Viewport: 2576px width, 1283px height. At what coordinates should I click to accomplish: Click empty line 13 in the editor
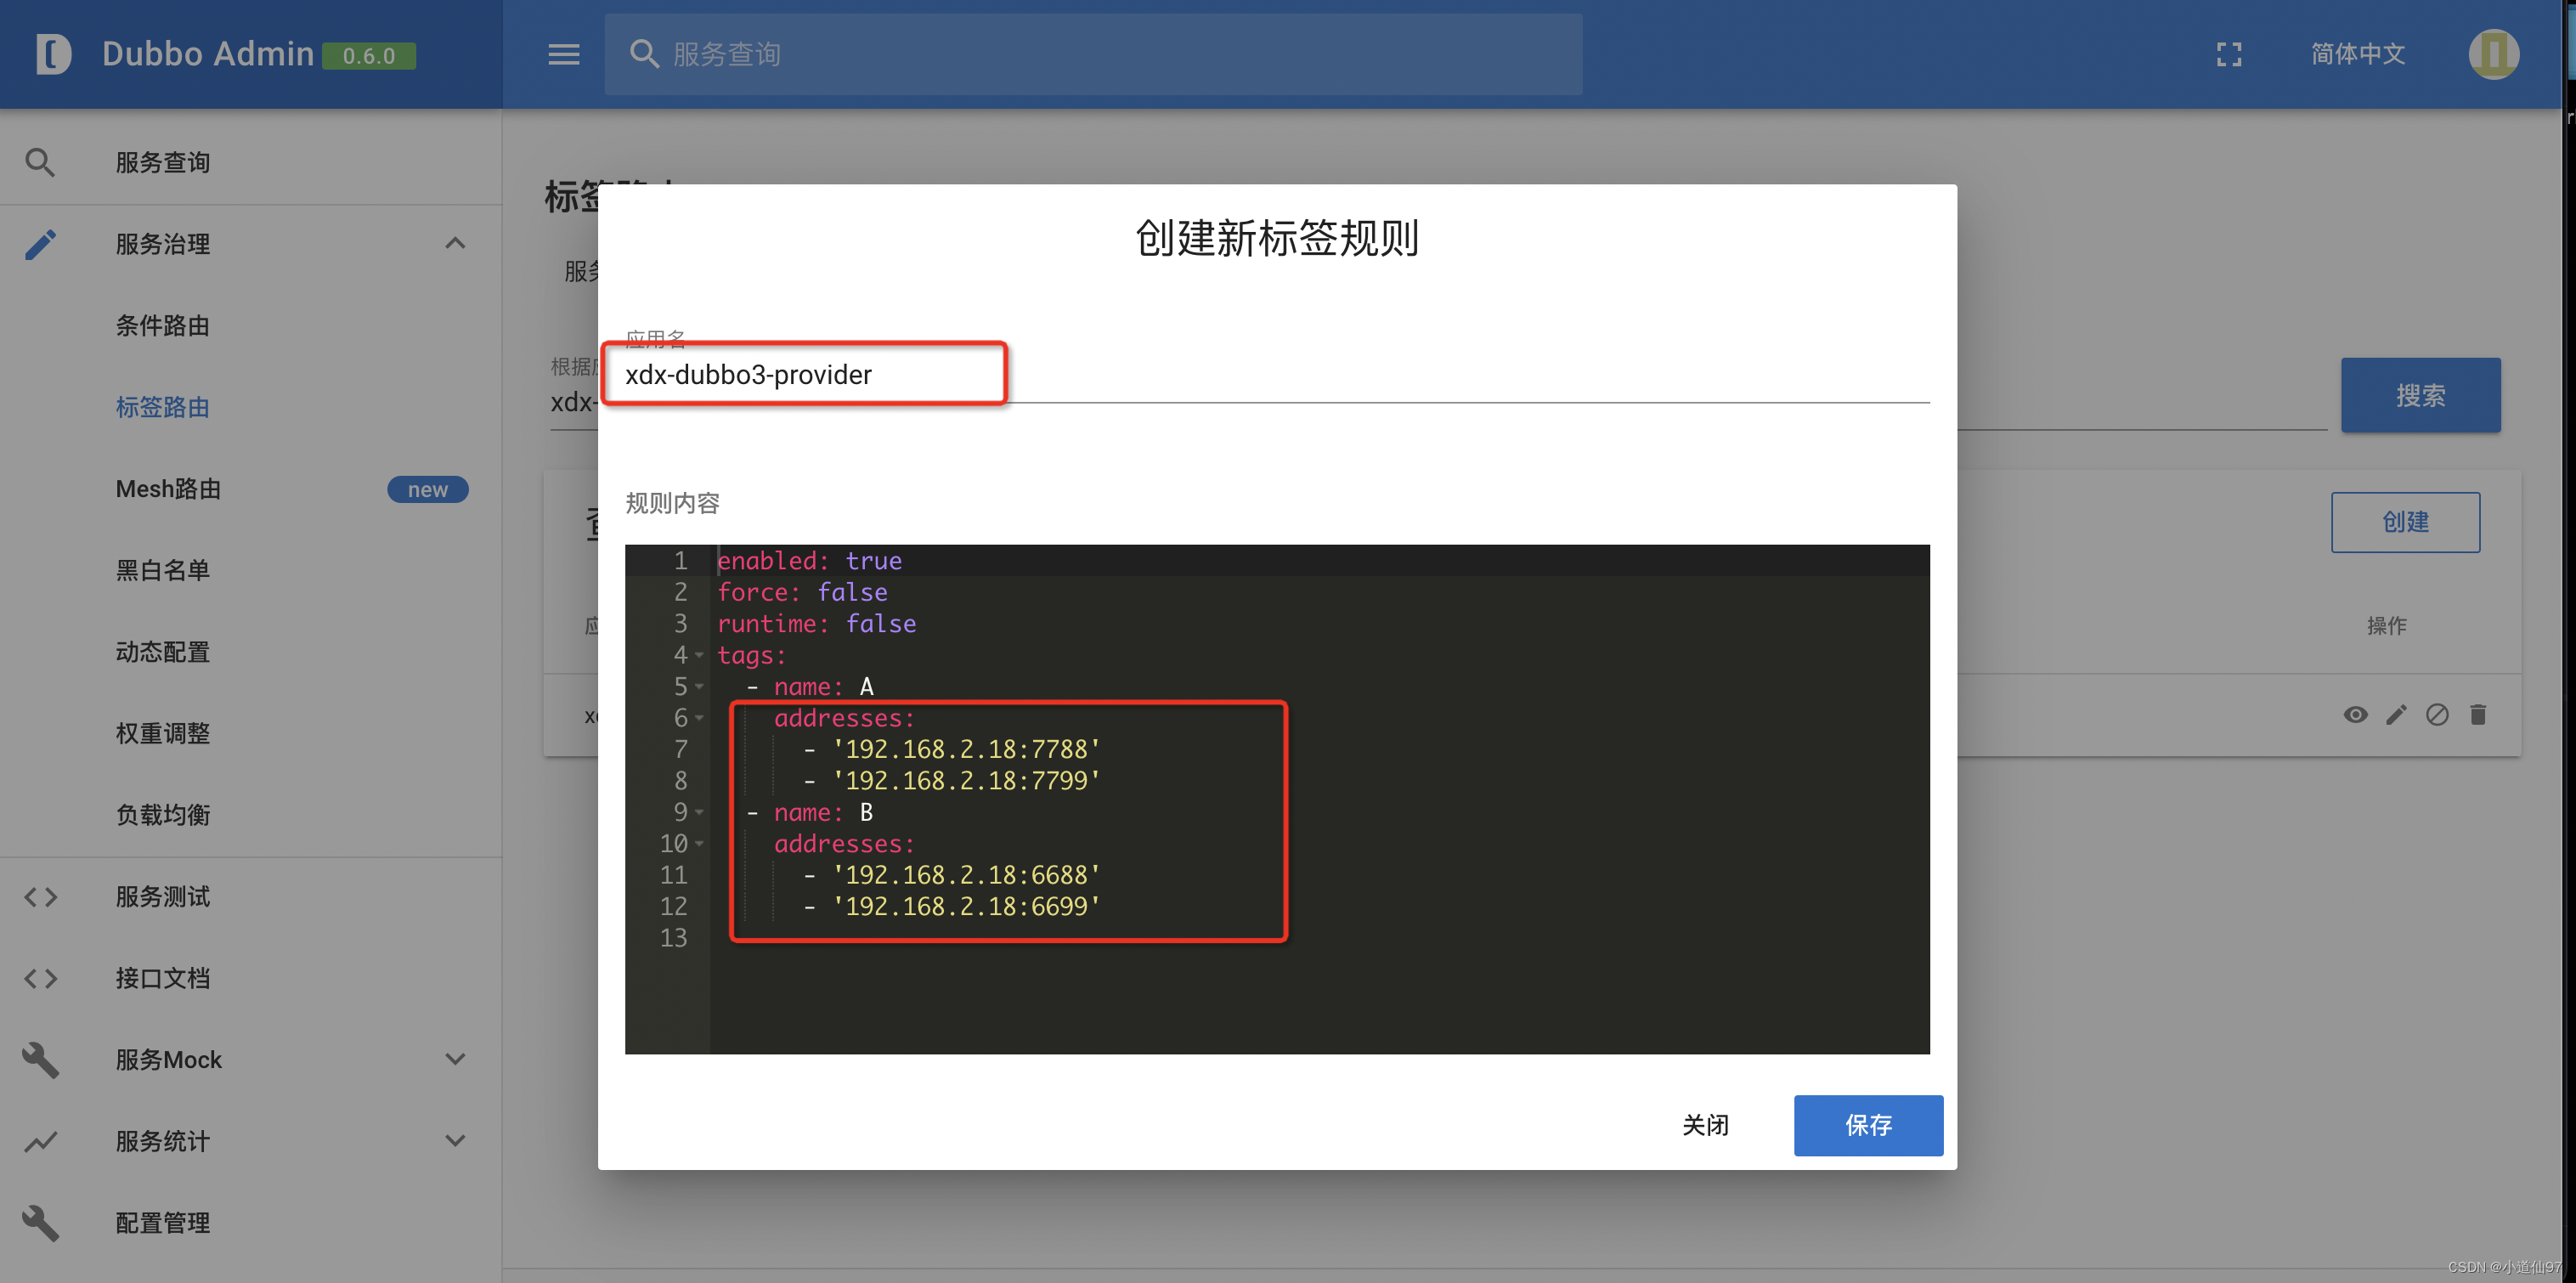click(x=1320, y=938)
